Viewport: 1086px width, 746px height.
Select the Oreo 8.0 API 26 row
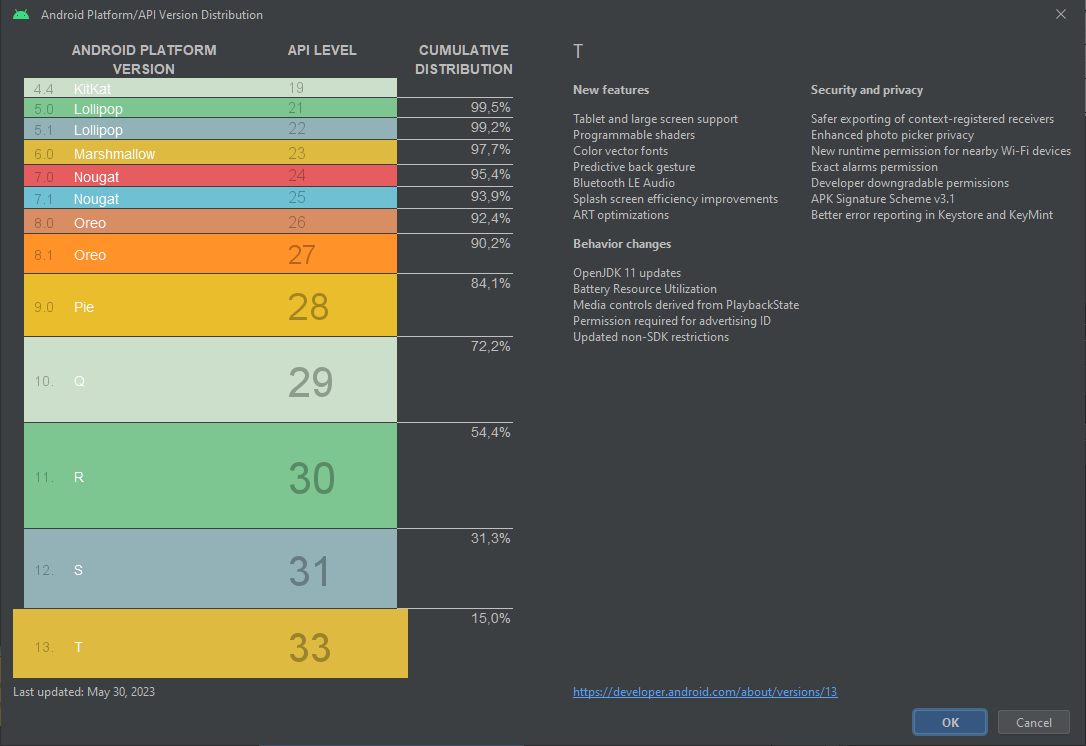click(210, 222)
